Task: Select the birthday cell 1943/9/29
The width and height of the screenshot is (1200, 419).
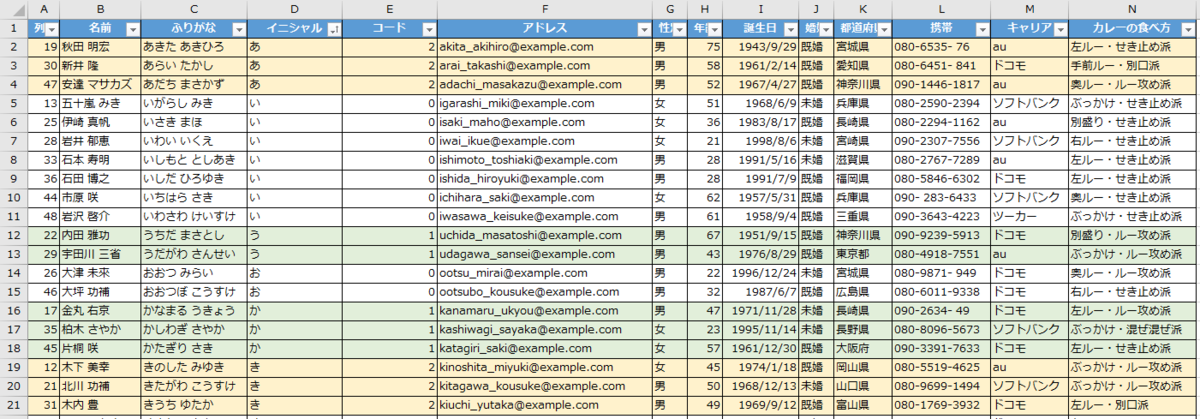Action: pos(761,47)
